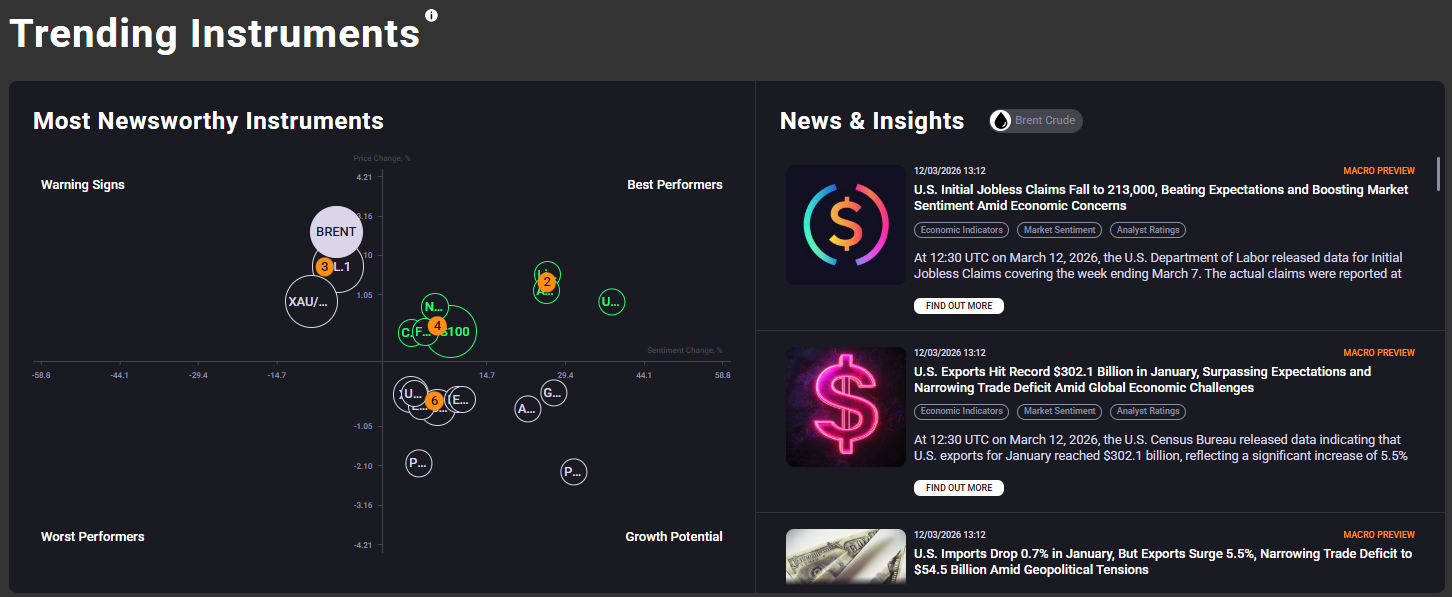1452x597 pixels.
Task: Click the info icon beside Trending Instruments
Action: (x=431, y=15)
